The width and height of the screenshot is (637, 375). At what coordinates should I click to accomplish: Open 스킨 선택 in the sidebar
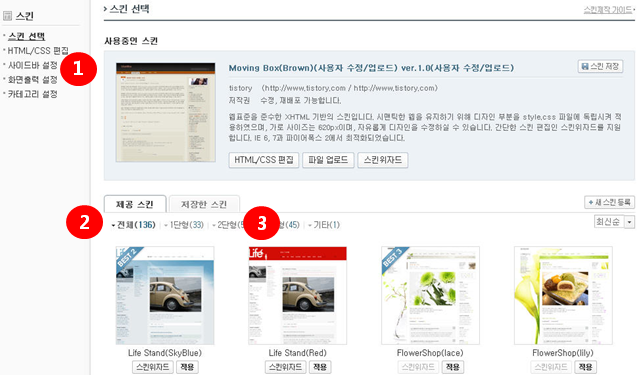pyautogui.click(x=26, y=36)
